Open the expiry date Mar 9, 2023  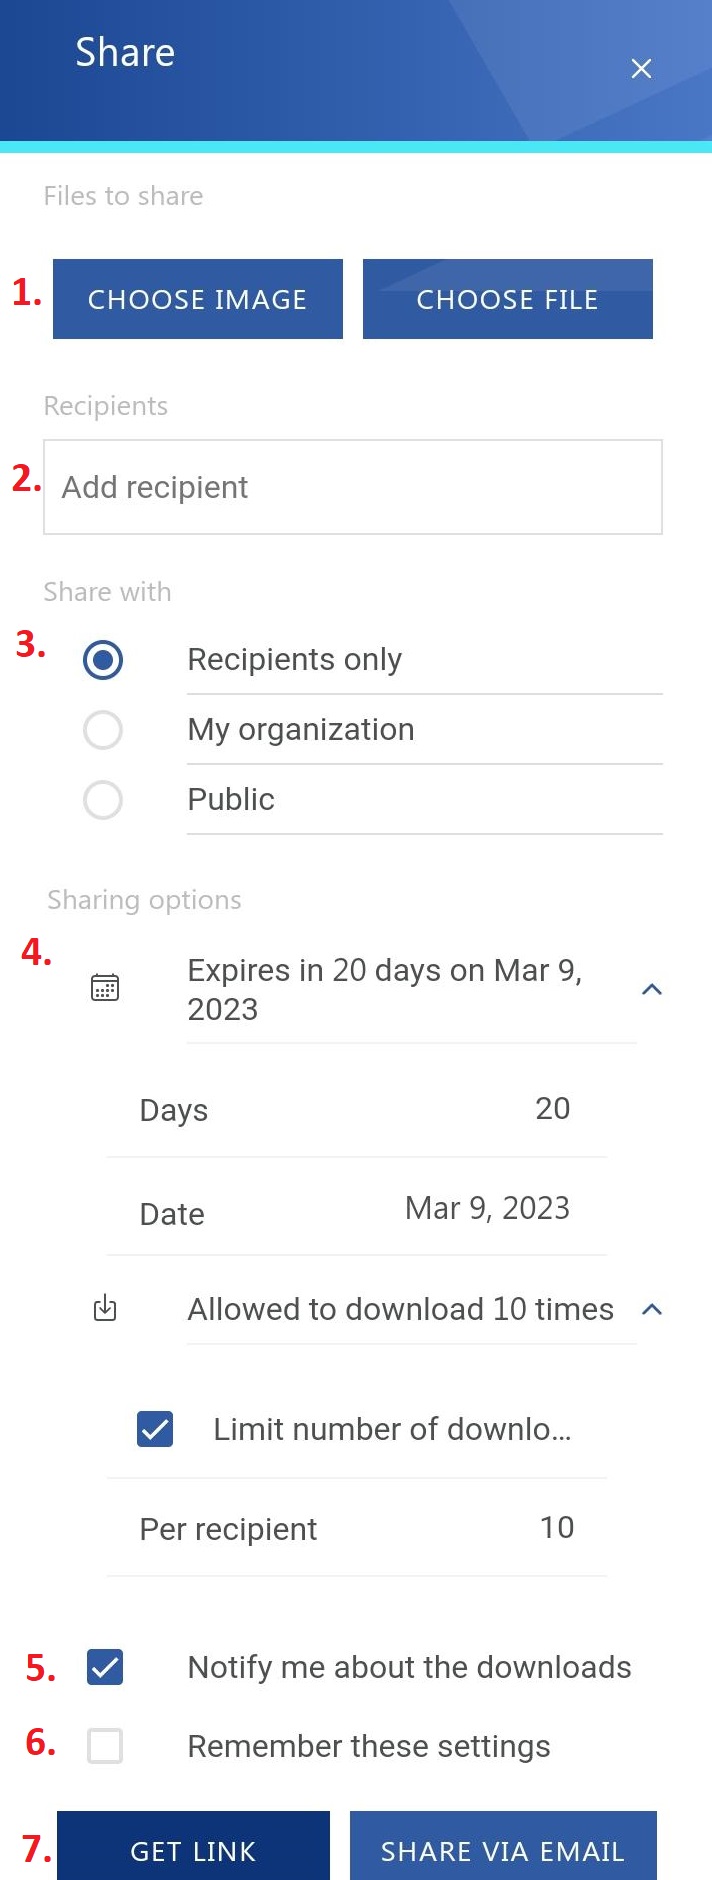point(487,1208)
